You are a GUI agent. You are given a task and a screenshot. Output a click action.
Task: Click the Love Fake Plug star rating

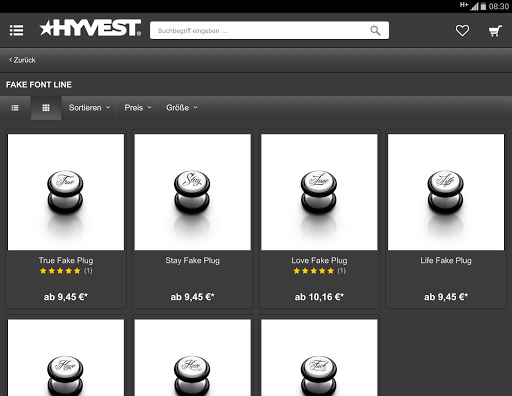coord(319,271)
